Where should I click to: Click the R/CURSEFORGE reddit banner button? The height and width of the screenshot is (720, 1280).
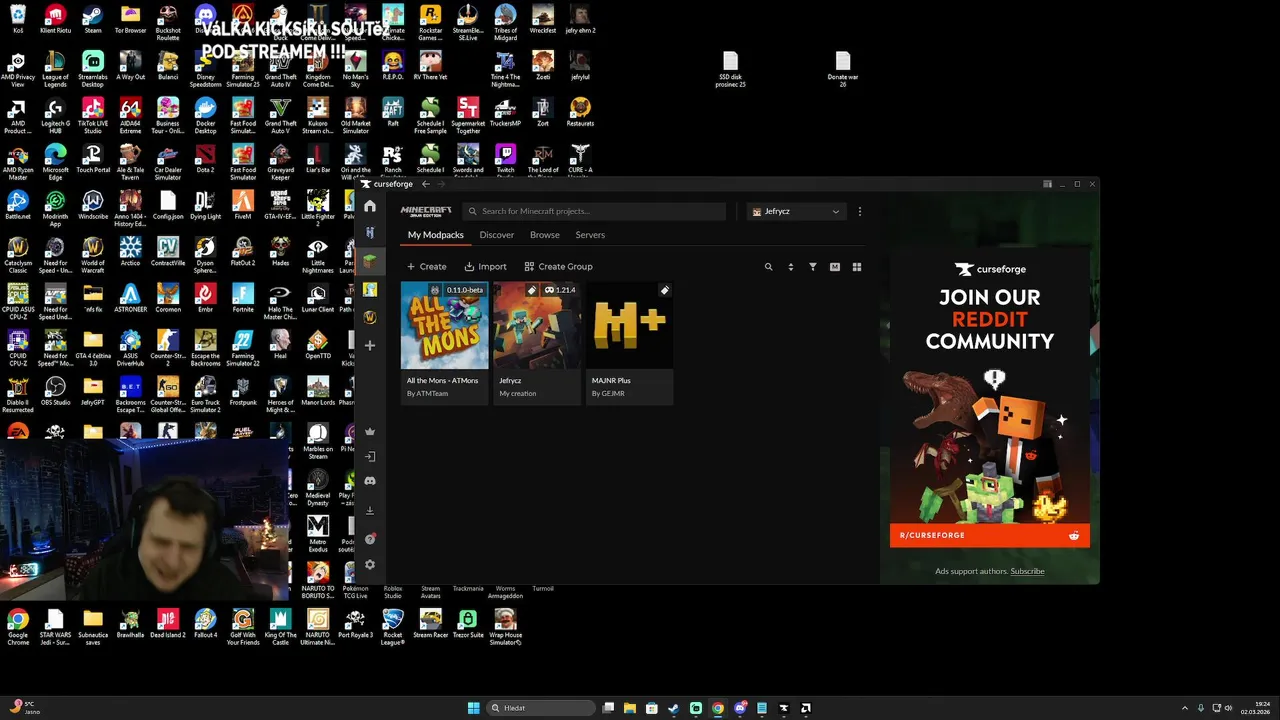pyautogui.click(x=990, y=535)
